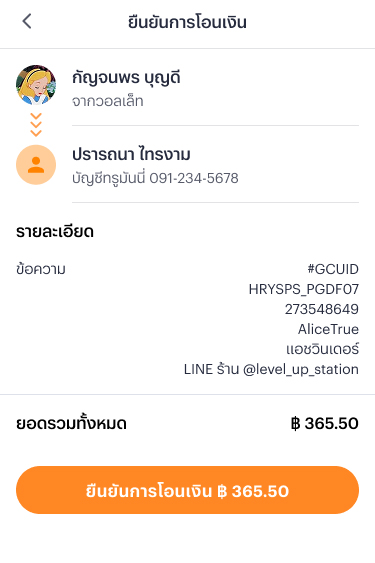Click the ข้อความ message label
Image resolution: width=375 pixels, height=563 pixels.
[41, 269]
